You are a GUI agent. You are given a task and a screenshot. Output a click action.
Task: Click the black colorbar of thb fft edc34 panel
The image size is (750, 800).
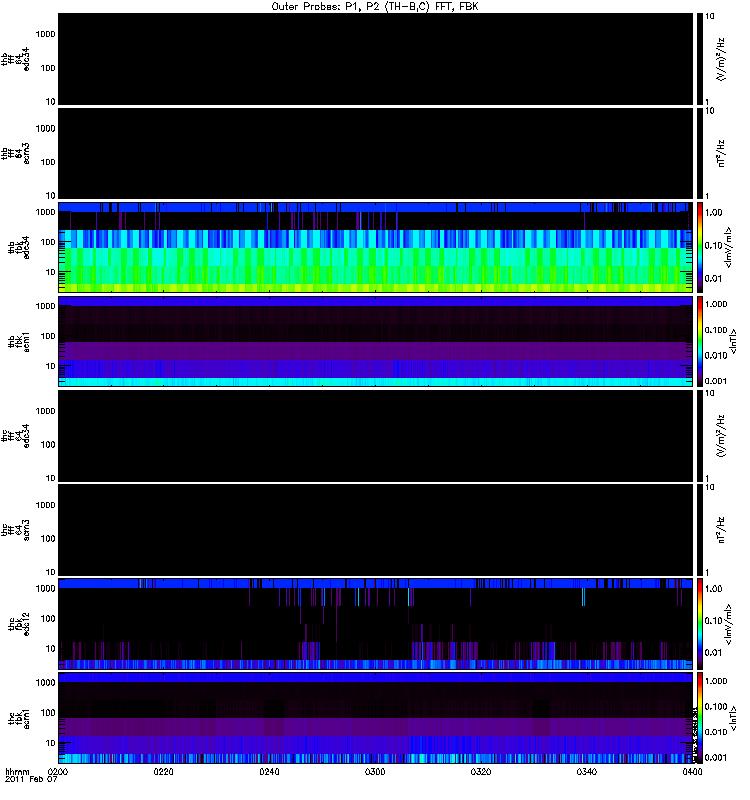tap(700, 59)
